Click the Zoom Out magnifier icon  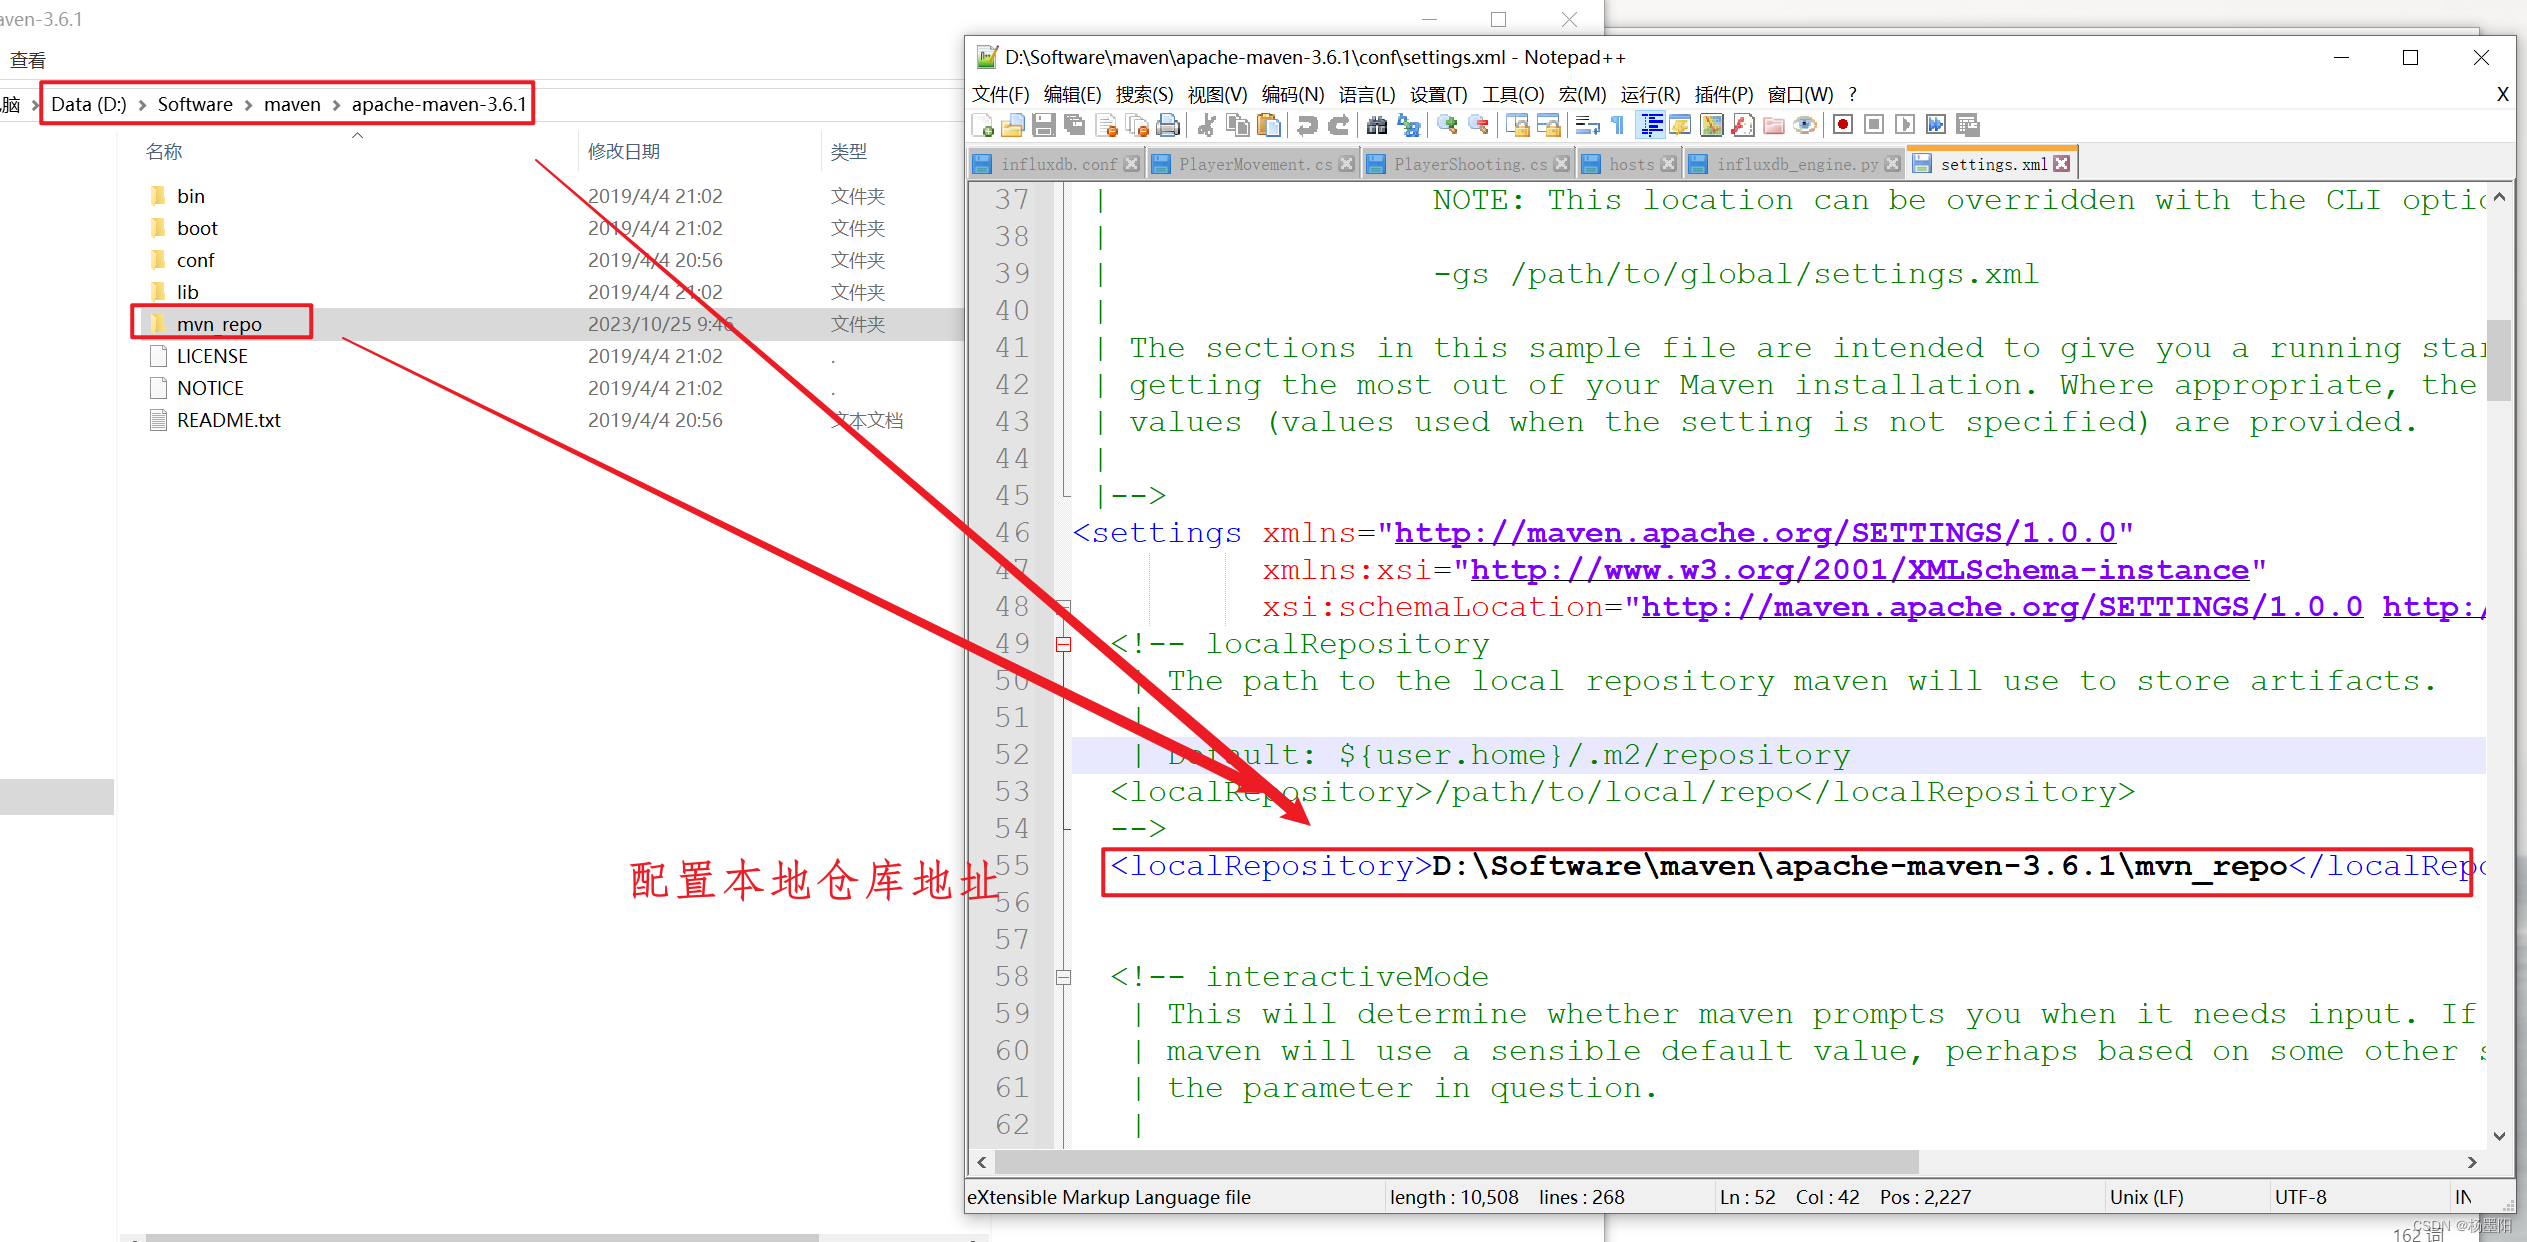coord(1478,125)
